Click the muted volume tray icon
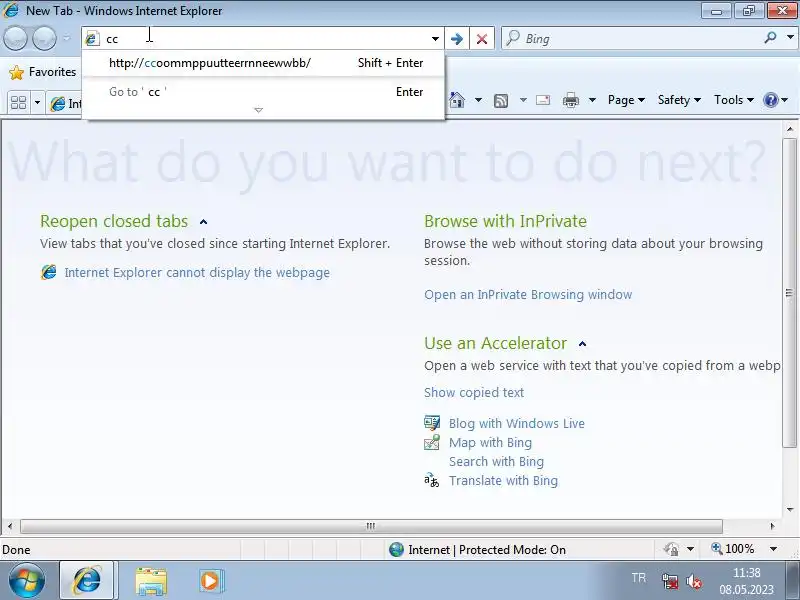Image resolution: width=800 pixels, height=600 pixels. (694, 581)
